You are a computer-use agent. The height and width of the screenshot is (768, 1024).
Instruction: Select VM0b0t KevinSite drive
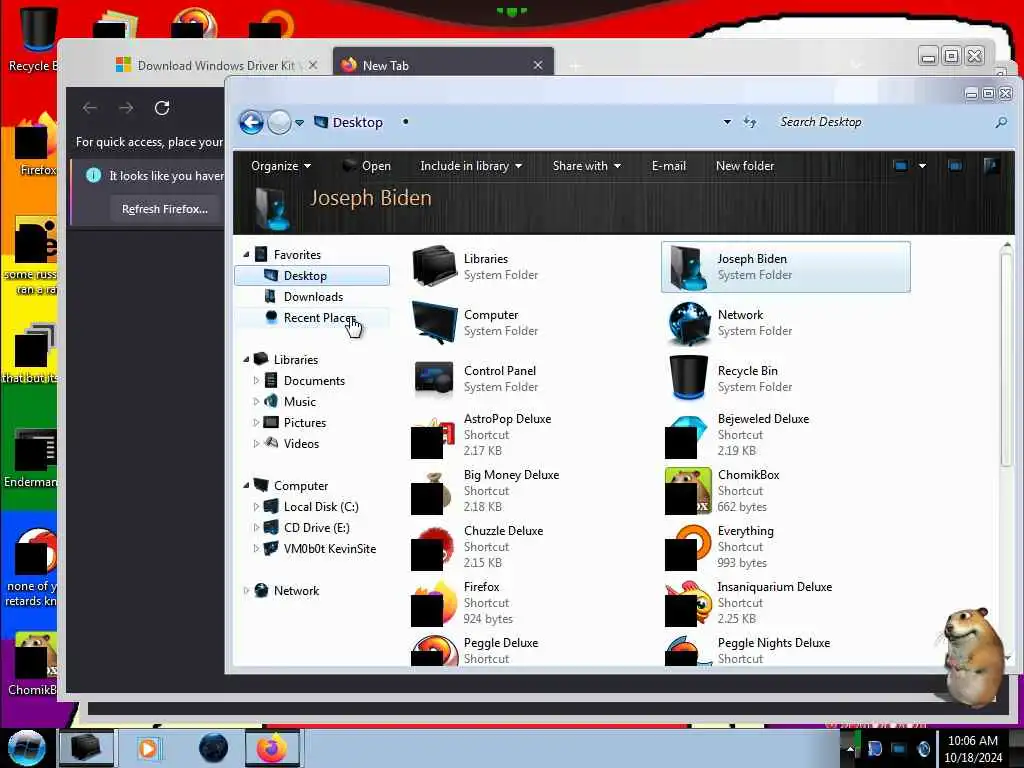(x=329, y=549)
